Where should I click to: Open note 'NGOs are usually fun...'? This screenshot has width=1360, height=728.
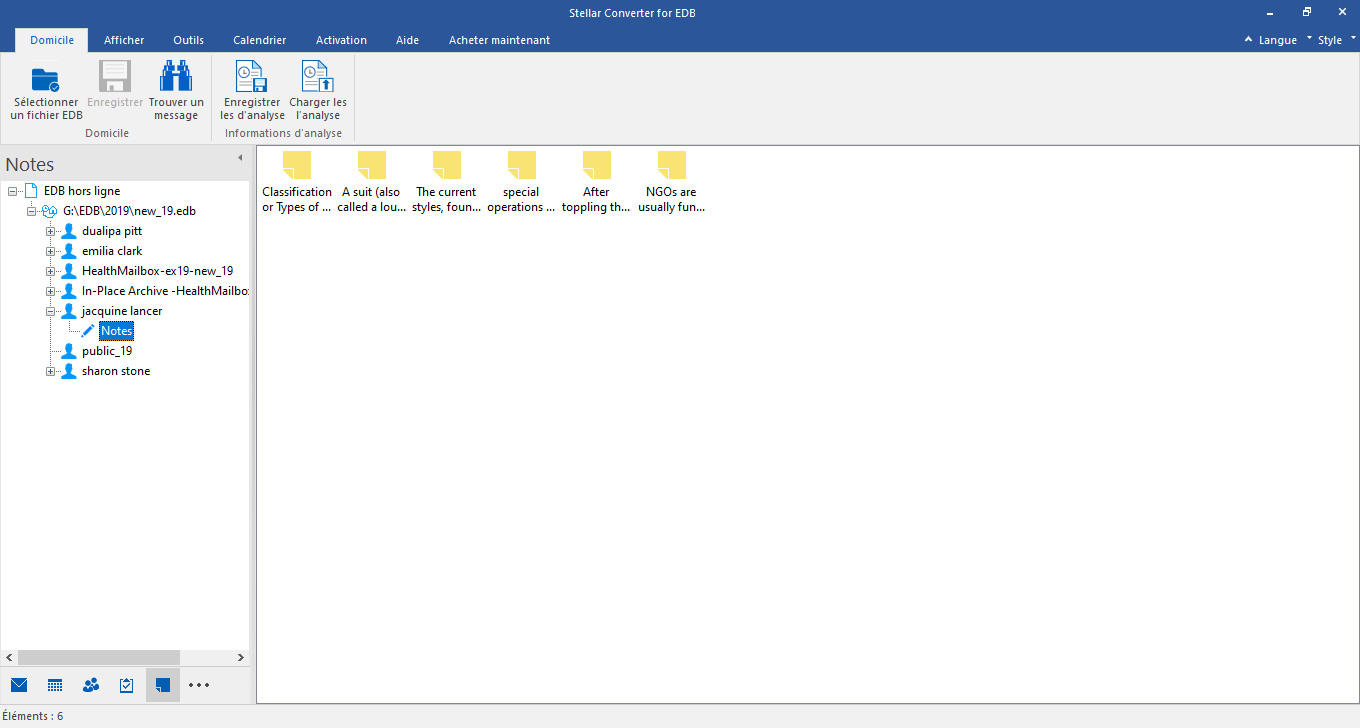671,182
